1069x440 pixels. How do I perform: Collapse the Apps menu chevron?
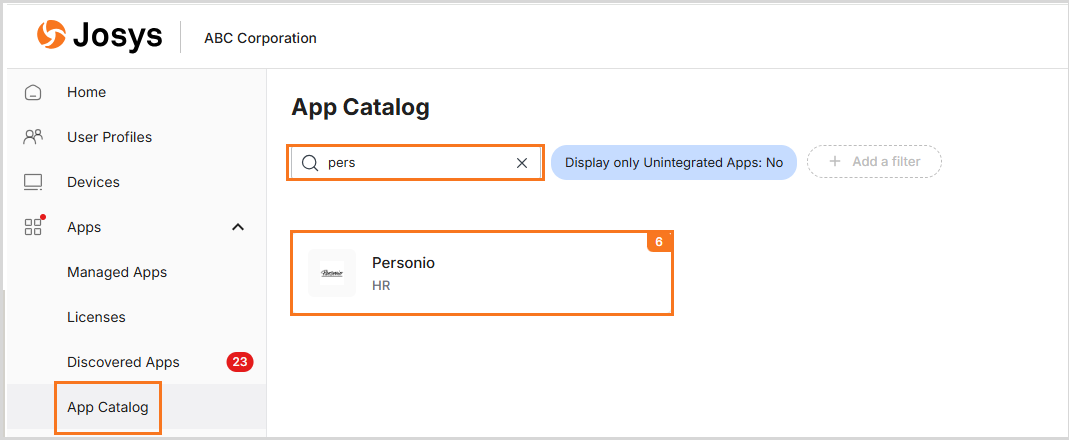click(x=238, y=227)
